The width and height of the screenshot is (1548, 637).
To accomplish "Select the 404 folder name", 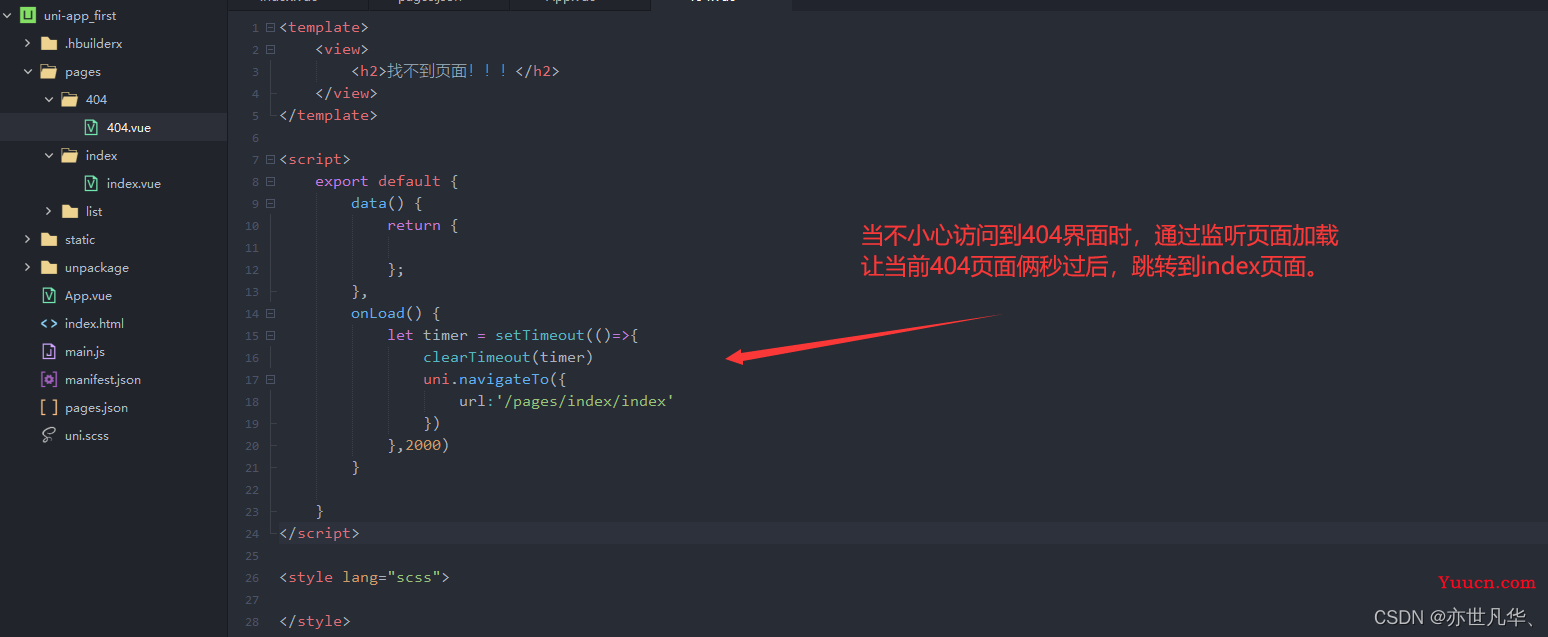I will (96, 100).
